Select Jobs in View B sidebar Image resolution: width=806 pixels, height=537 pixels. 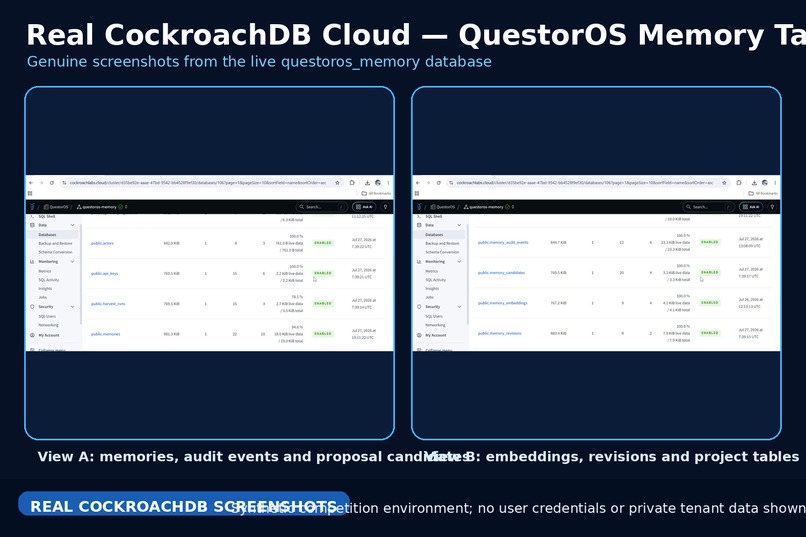pos(429,297)
